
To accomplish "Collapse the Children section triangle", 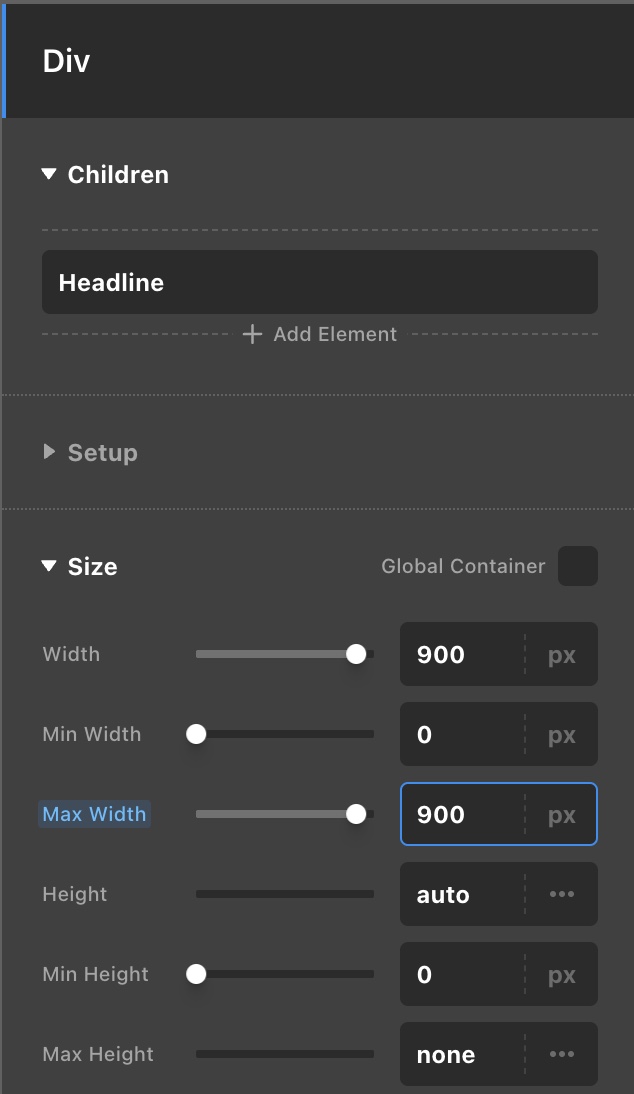I will click(x=48, y=175).
